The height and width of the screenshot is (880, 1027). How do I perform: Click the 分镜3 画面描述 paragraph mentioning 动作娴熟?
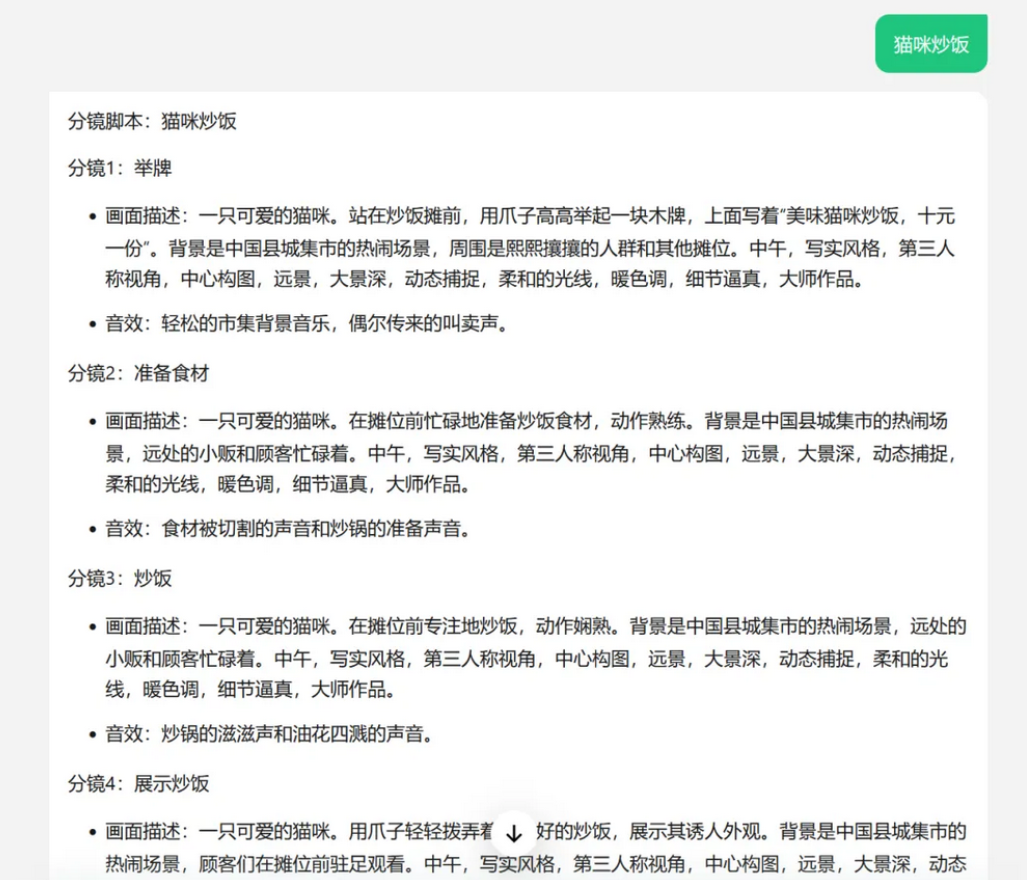(x=536, y=657)
